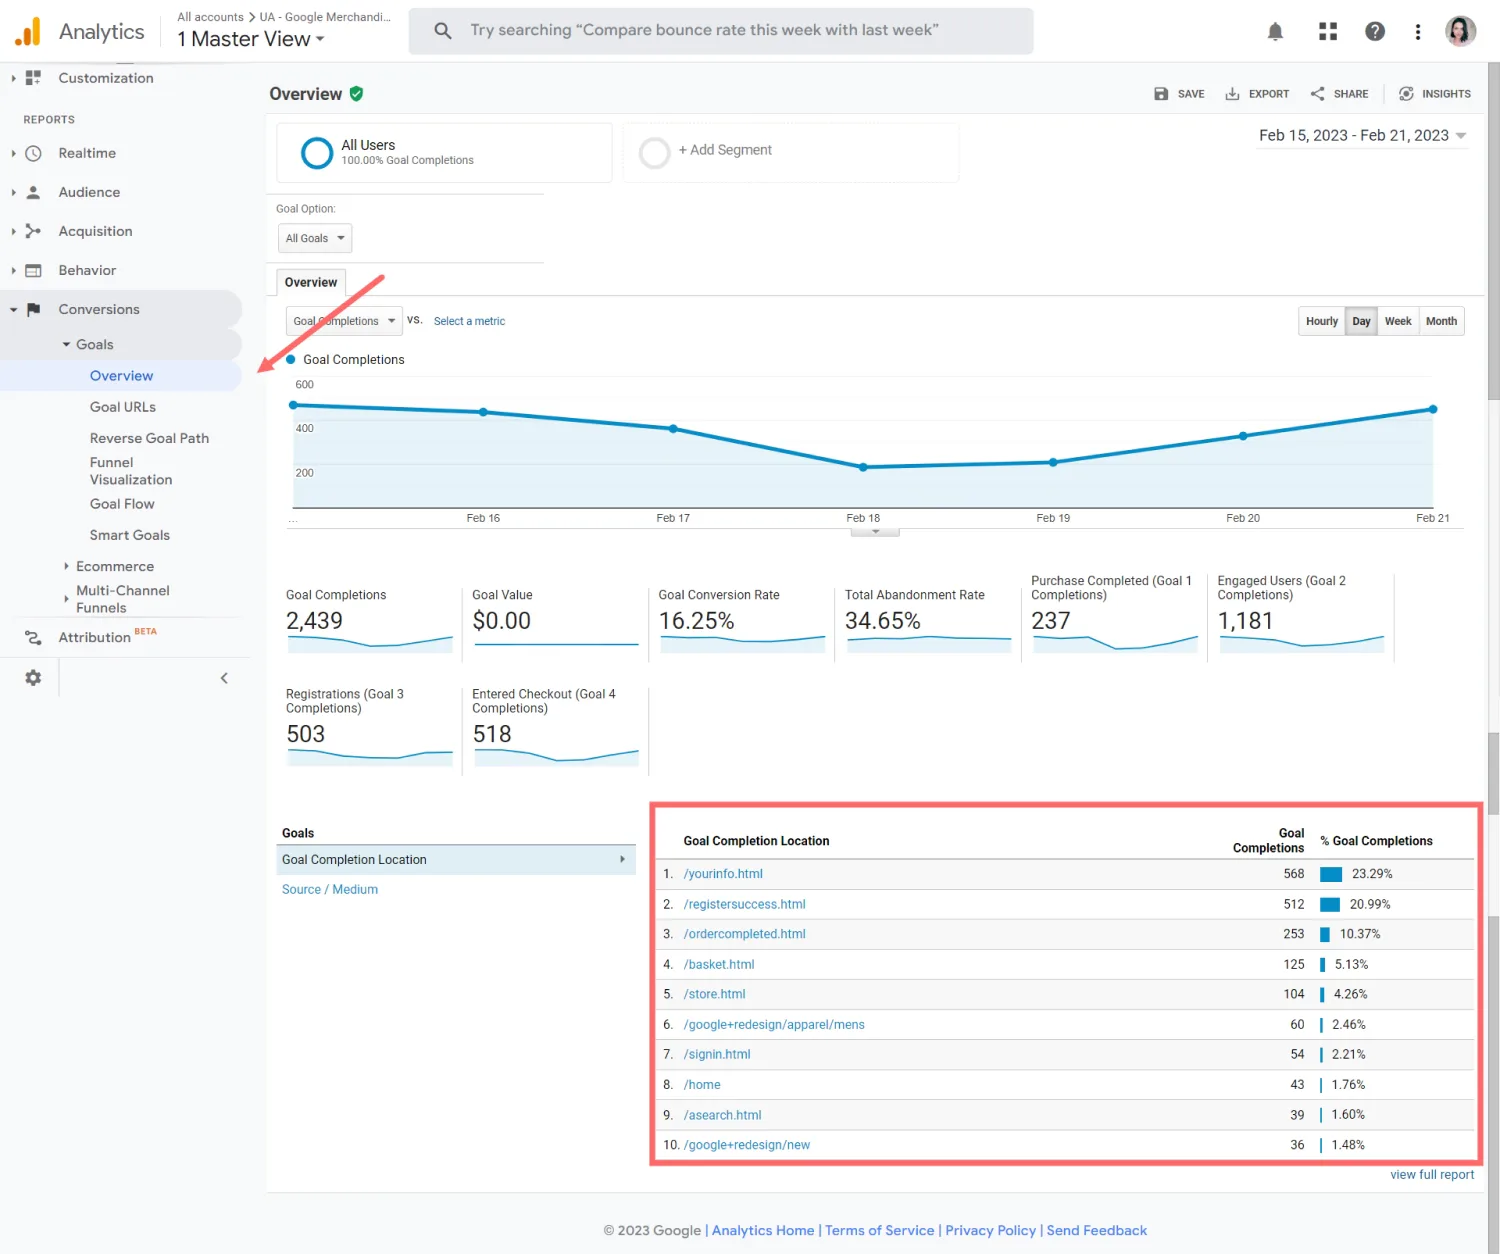Viewport: 1500px width, 1254px height.
Task: Click the search bar input field
Action: tap(720, 31)
